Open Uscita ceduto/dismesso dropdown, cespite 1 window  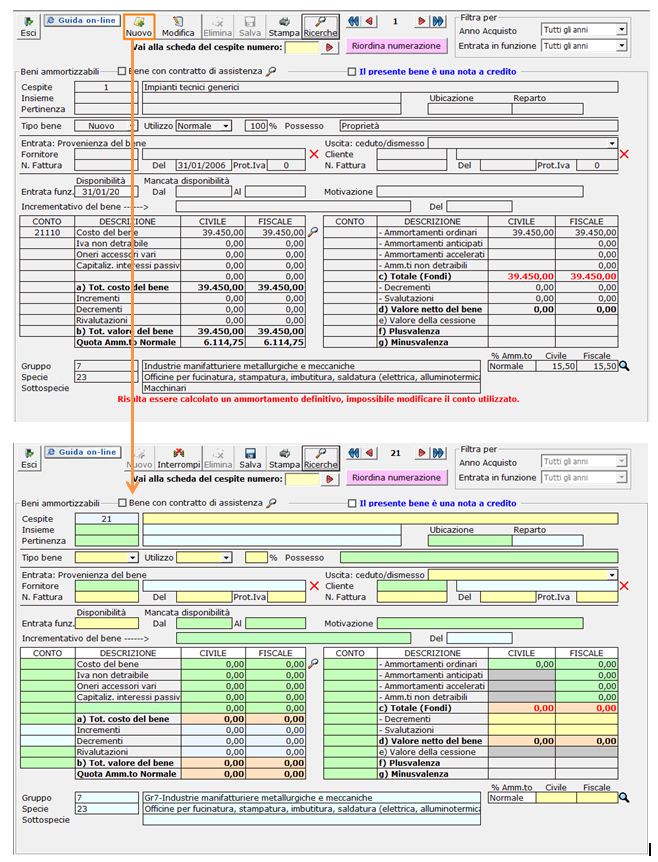coord(612,143)
